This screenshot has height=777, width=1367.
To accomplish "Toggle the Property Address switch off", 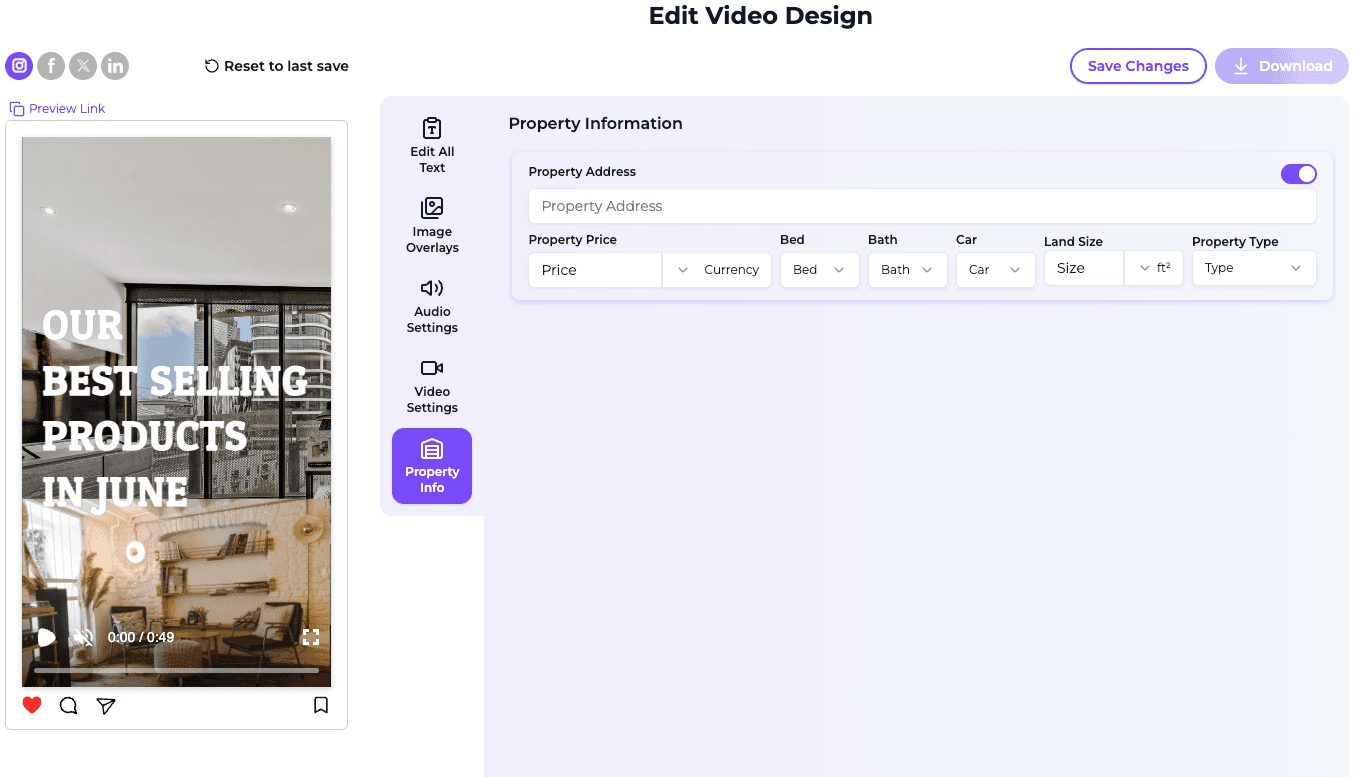I will (x=1299, y=174).
